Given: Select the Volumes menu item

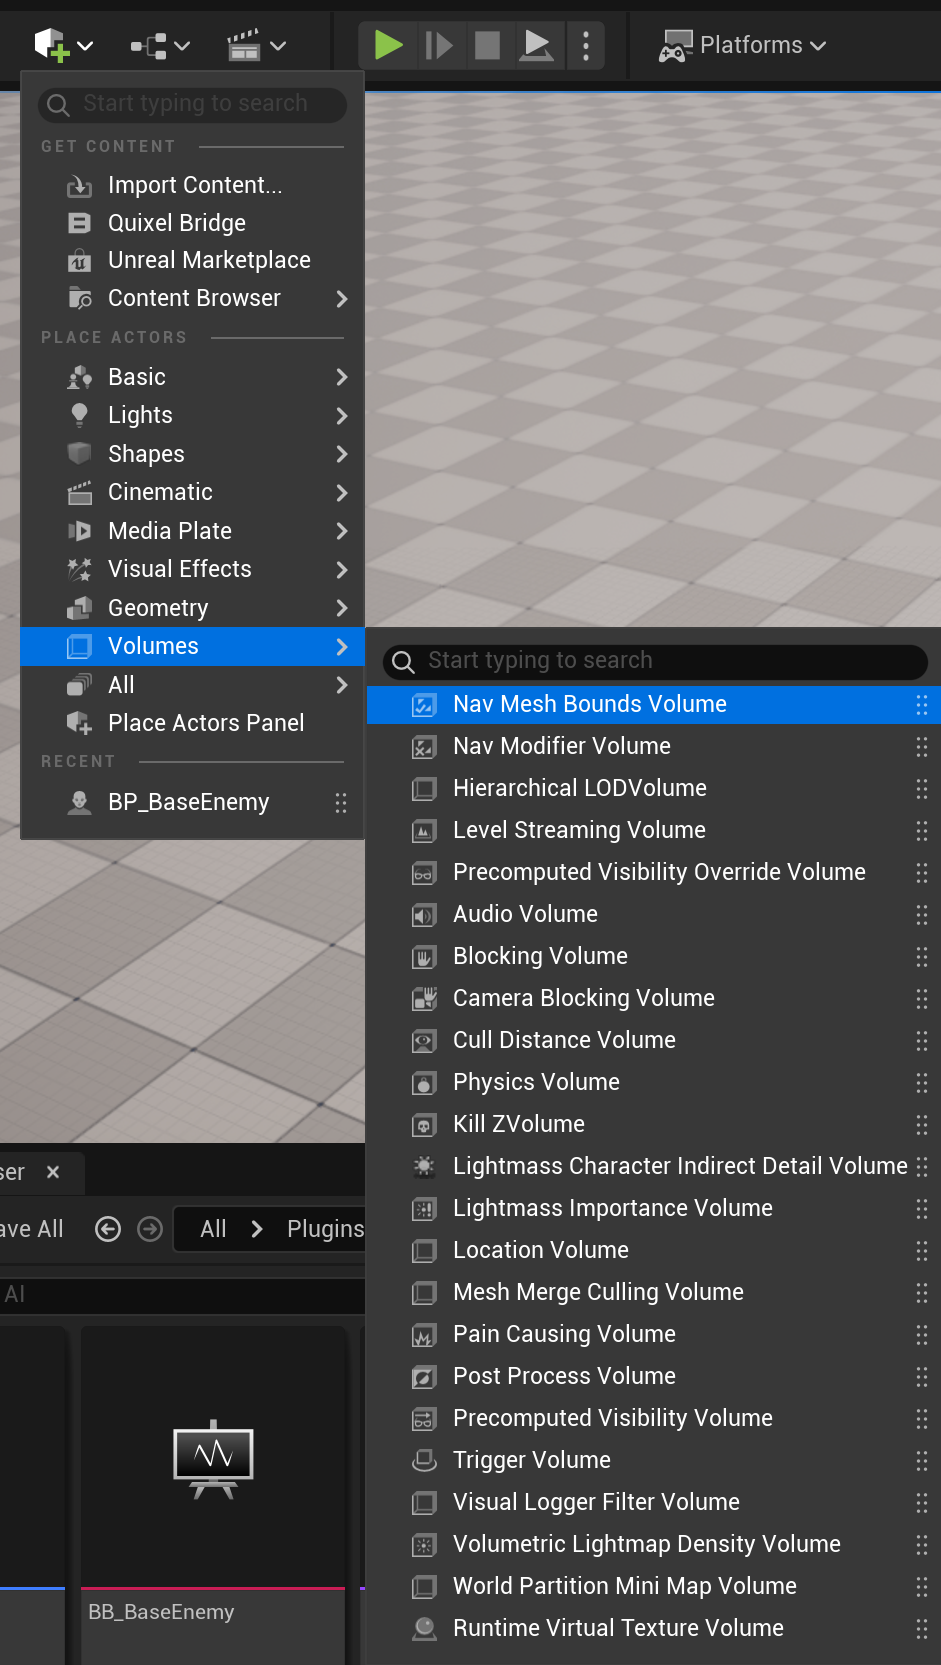Looking at the screenshot, I should 192,646.
